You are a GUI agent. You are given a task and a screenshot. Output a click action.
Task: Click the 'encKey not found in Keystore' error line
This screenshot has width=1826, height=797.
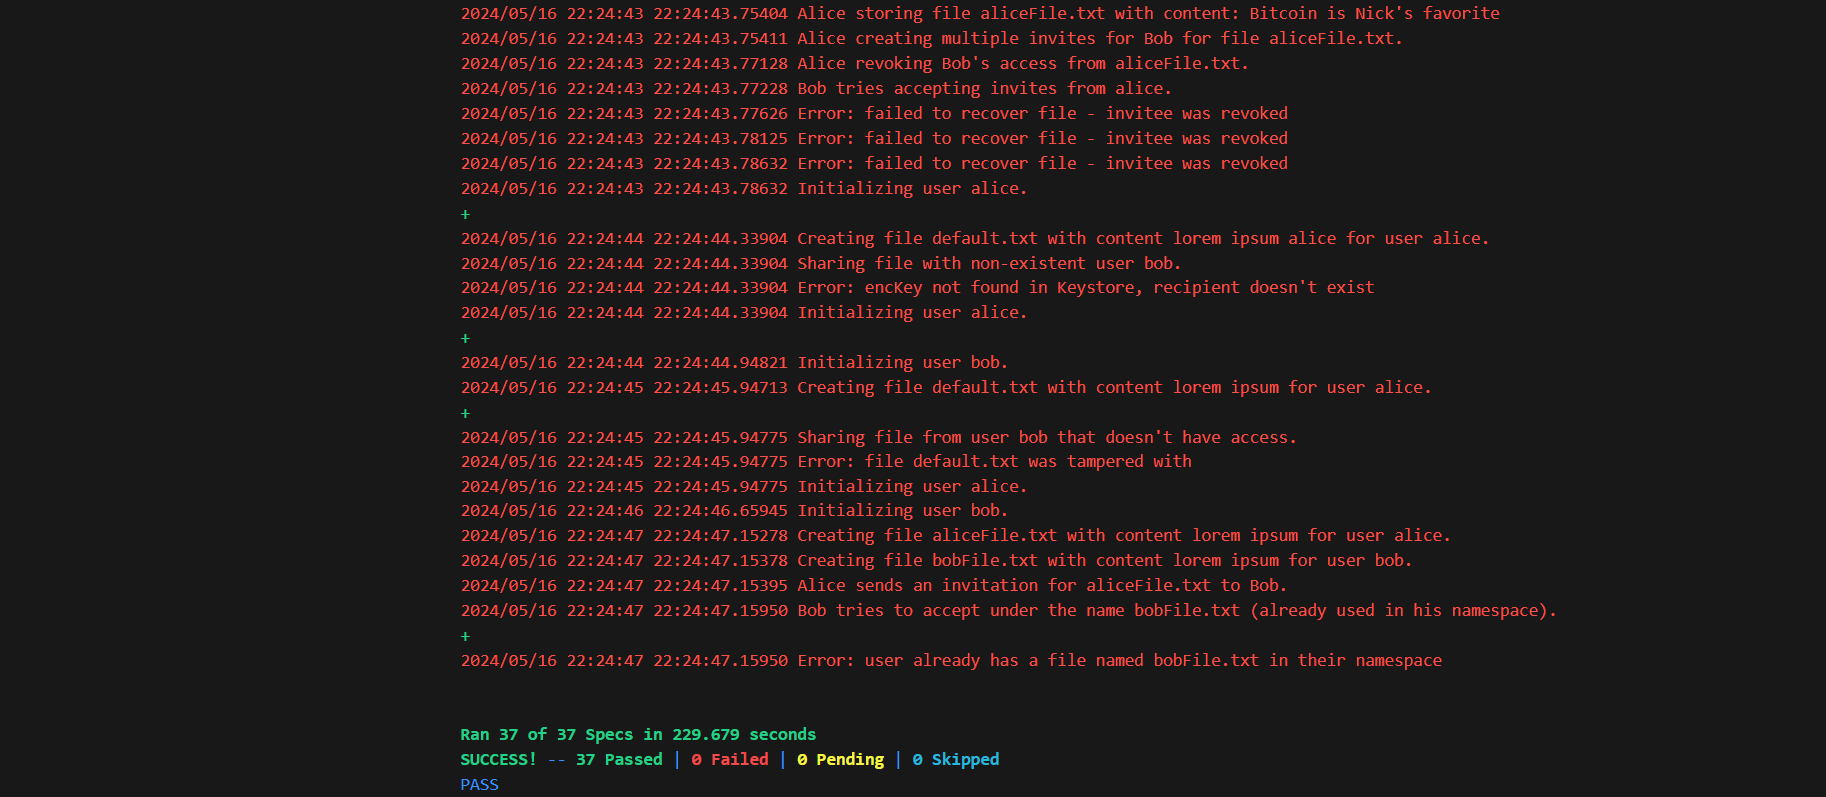(917, 287)
